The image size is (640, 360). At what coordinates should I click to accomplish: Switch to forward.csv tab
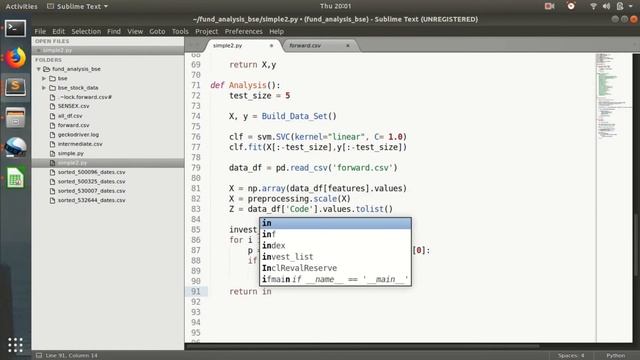click(x=305, y=46)
